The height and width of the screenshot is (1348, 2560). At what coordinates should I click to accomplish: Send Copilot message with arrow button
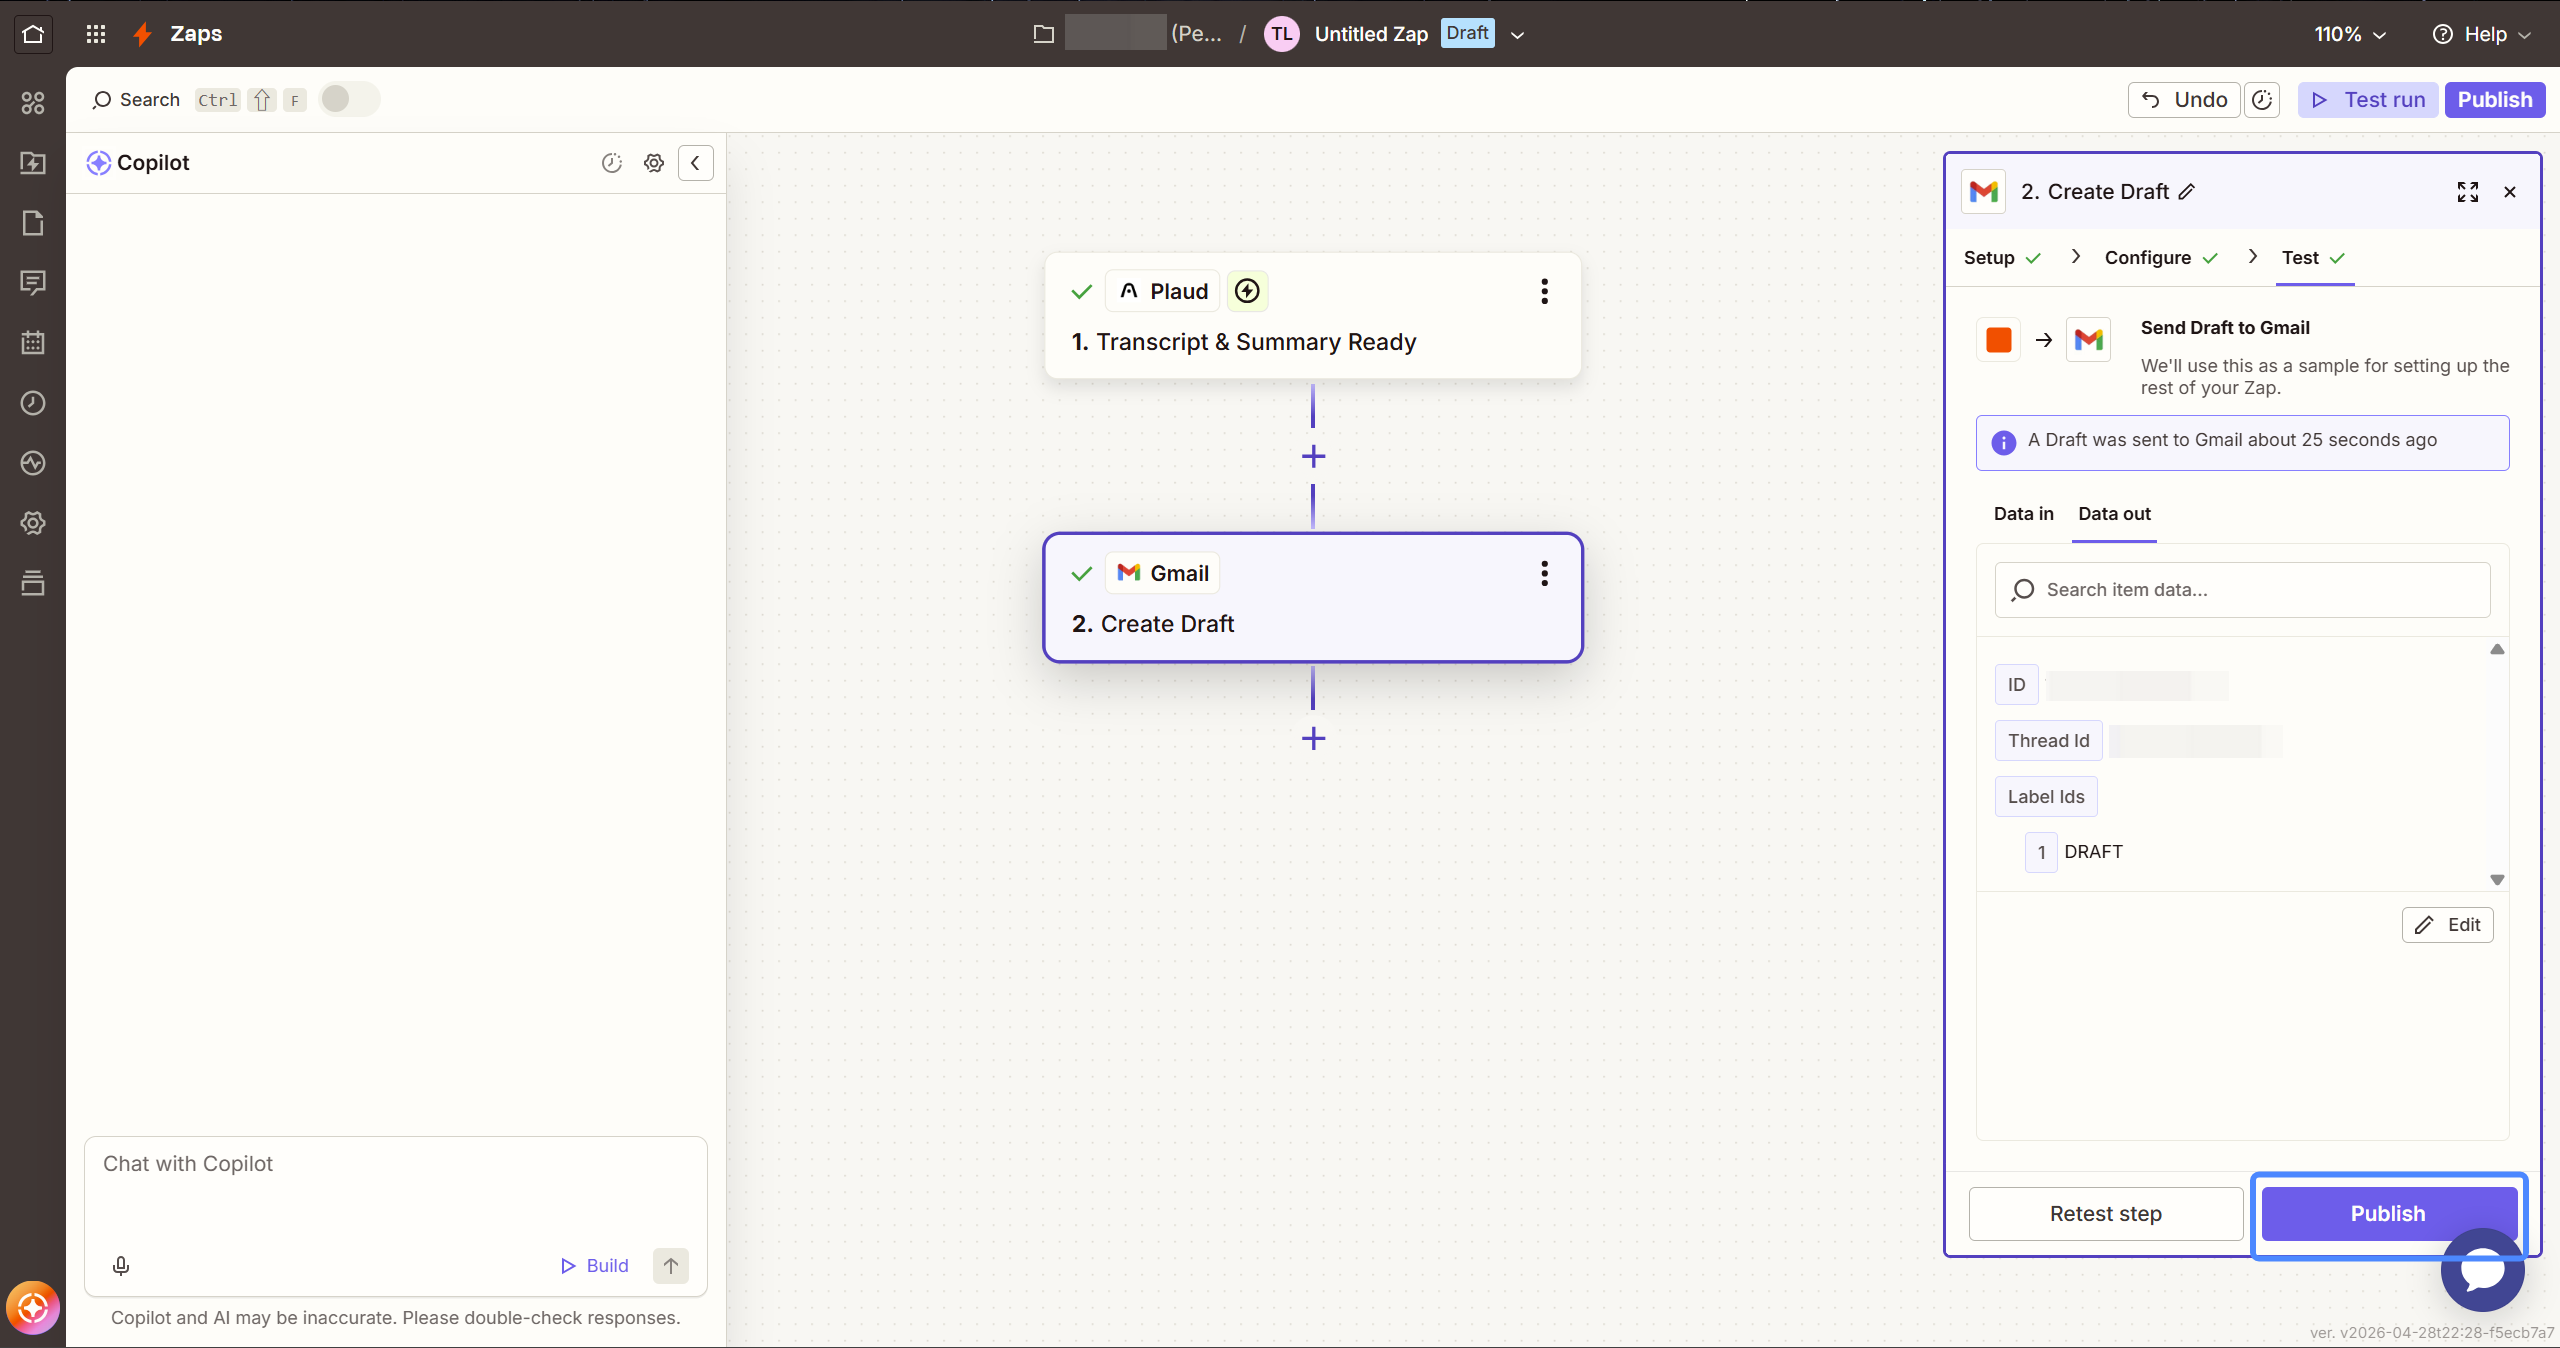coord(671,1266)
